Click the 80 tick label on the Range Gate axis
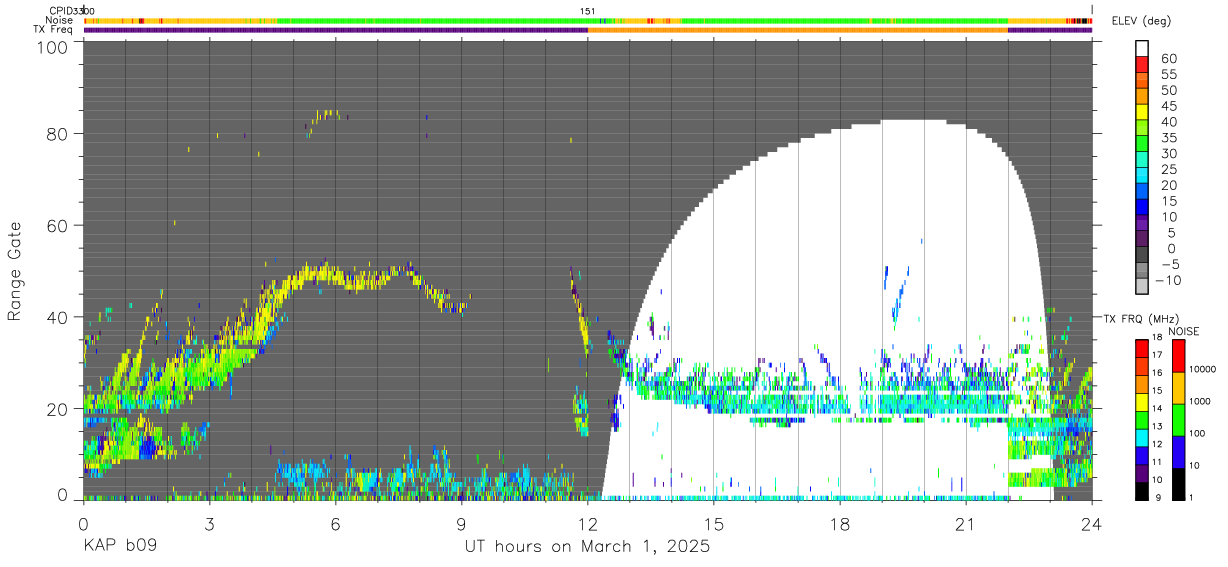This screenshot has height=567, width=1228. point(57,133)
